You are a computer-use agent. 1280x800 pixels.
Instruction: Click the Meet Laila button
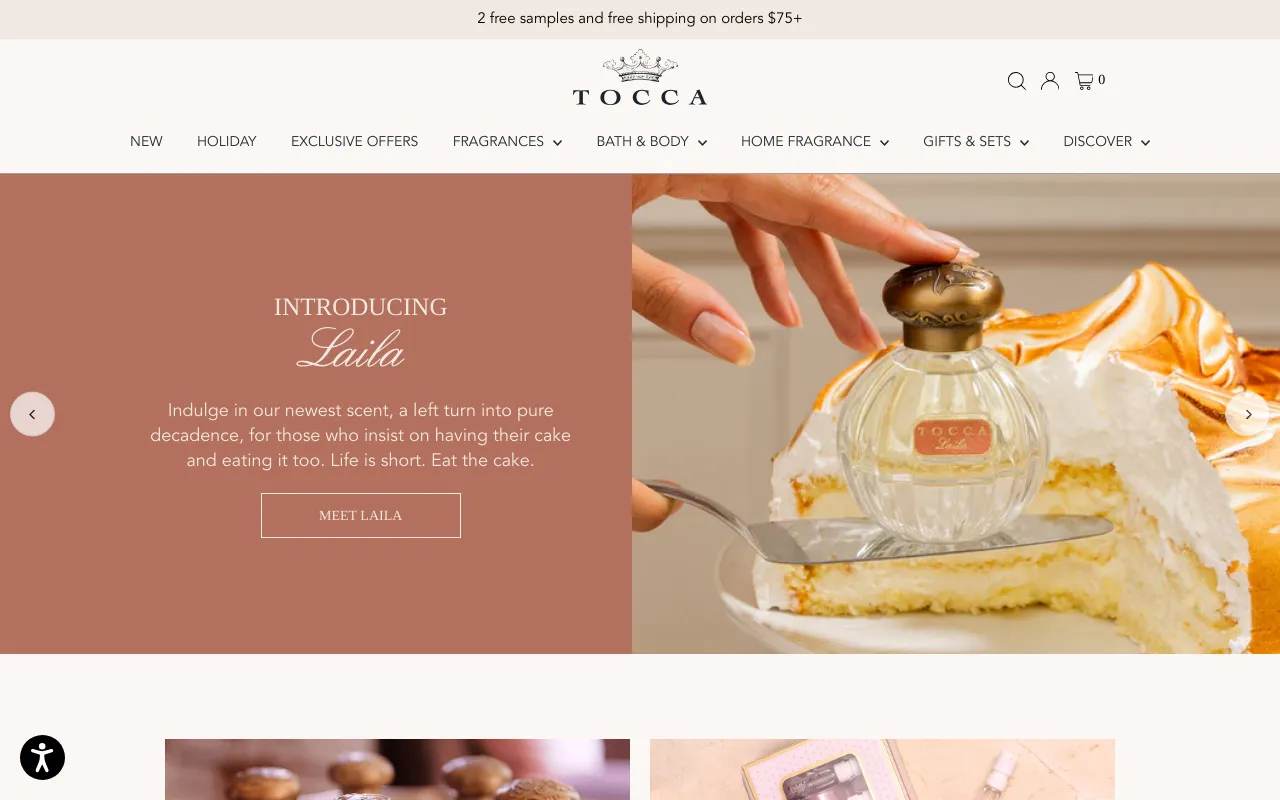point(361,515)
